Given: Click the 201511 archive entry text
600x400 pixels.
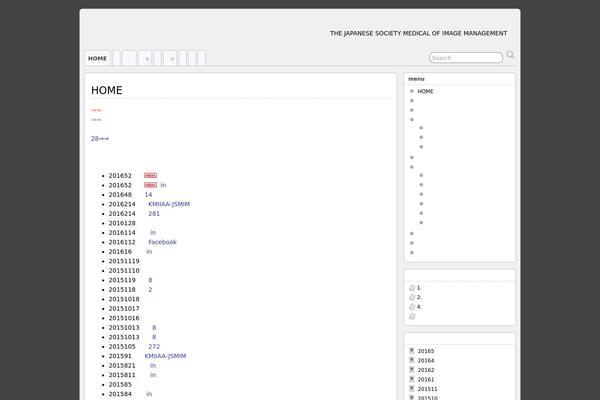Looking at the screenshot, I should pos(427,389).
